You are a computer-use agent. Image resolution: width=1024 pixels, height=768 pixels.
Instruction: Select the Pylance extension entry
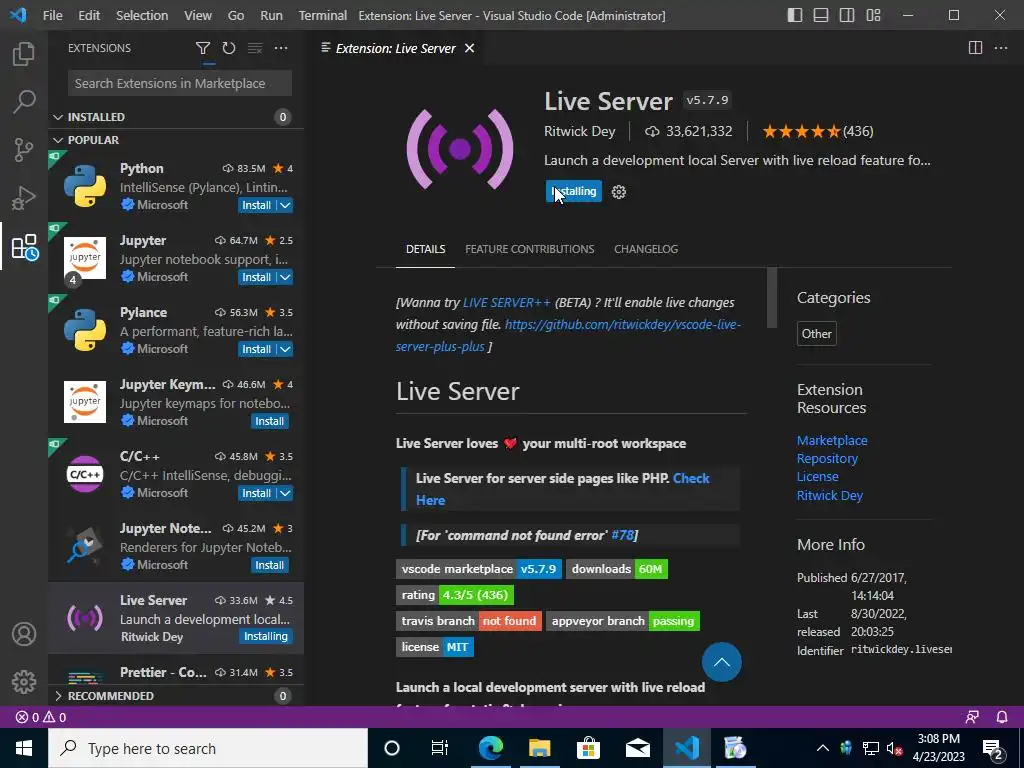pos(176,330)
